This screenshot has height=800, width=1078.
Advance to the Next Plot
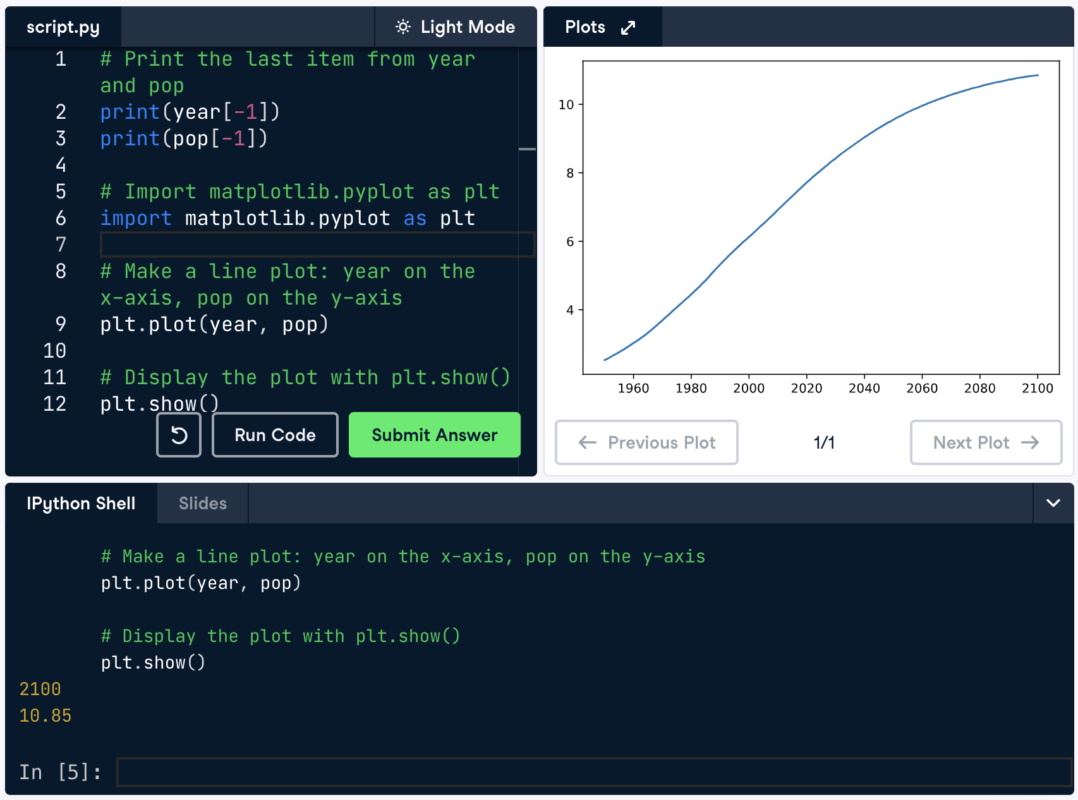tap(985, 442)
